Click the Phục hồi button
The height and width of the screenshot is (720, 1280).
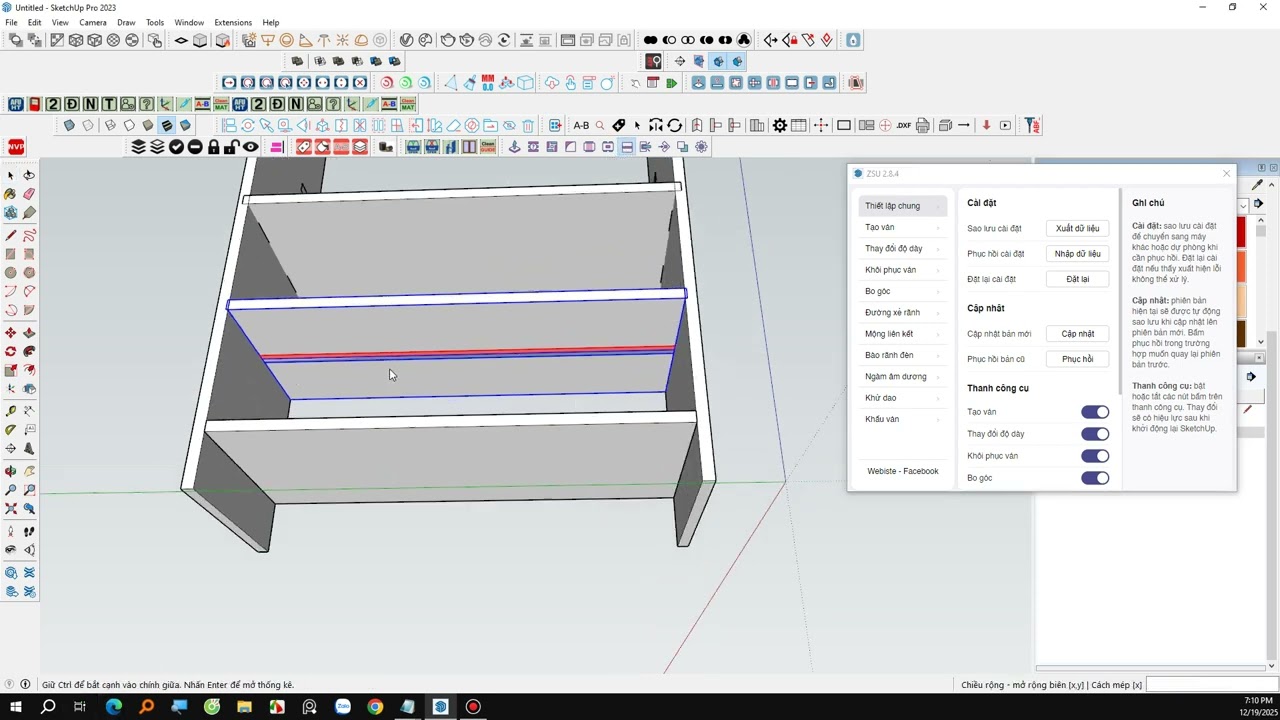click(x=1077, y=359)
